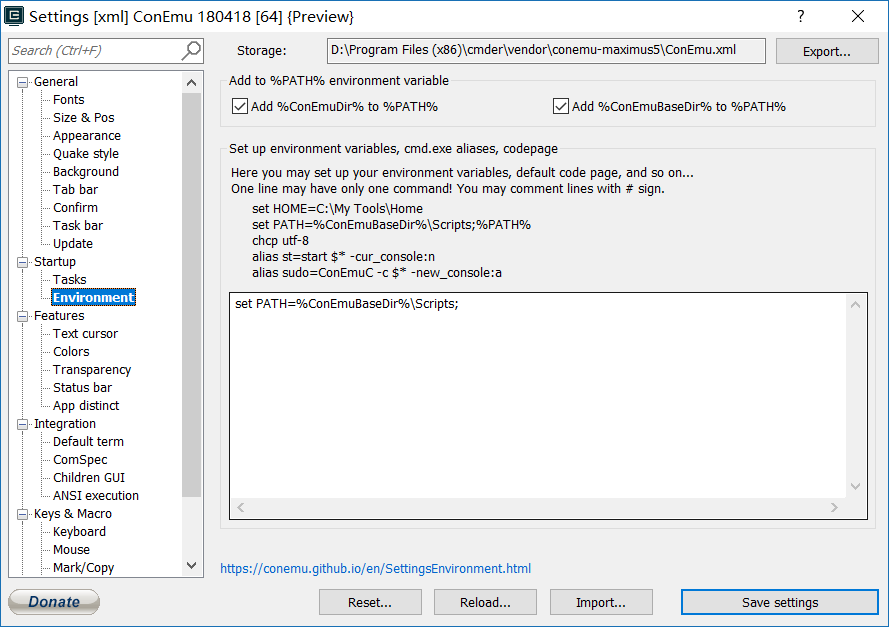Click the help question mark button
889x627 pixels.
click(x=801, y=16)
